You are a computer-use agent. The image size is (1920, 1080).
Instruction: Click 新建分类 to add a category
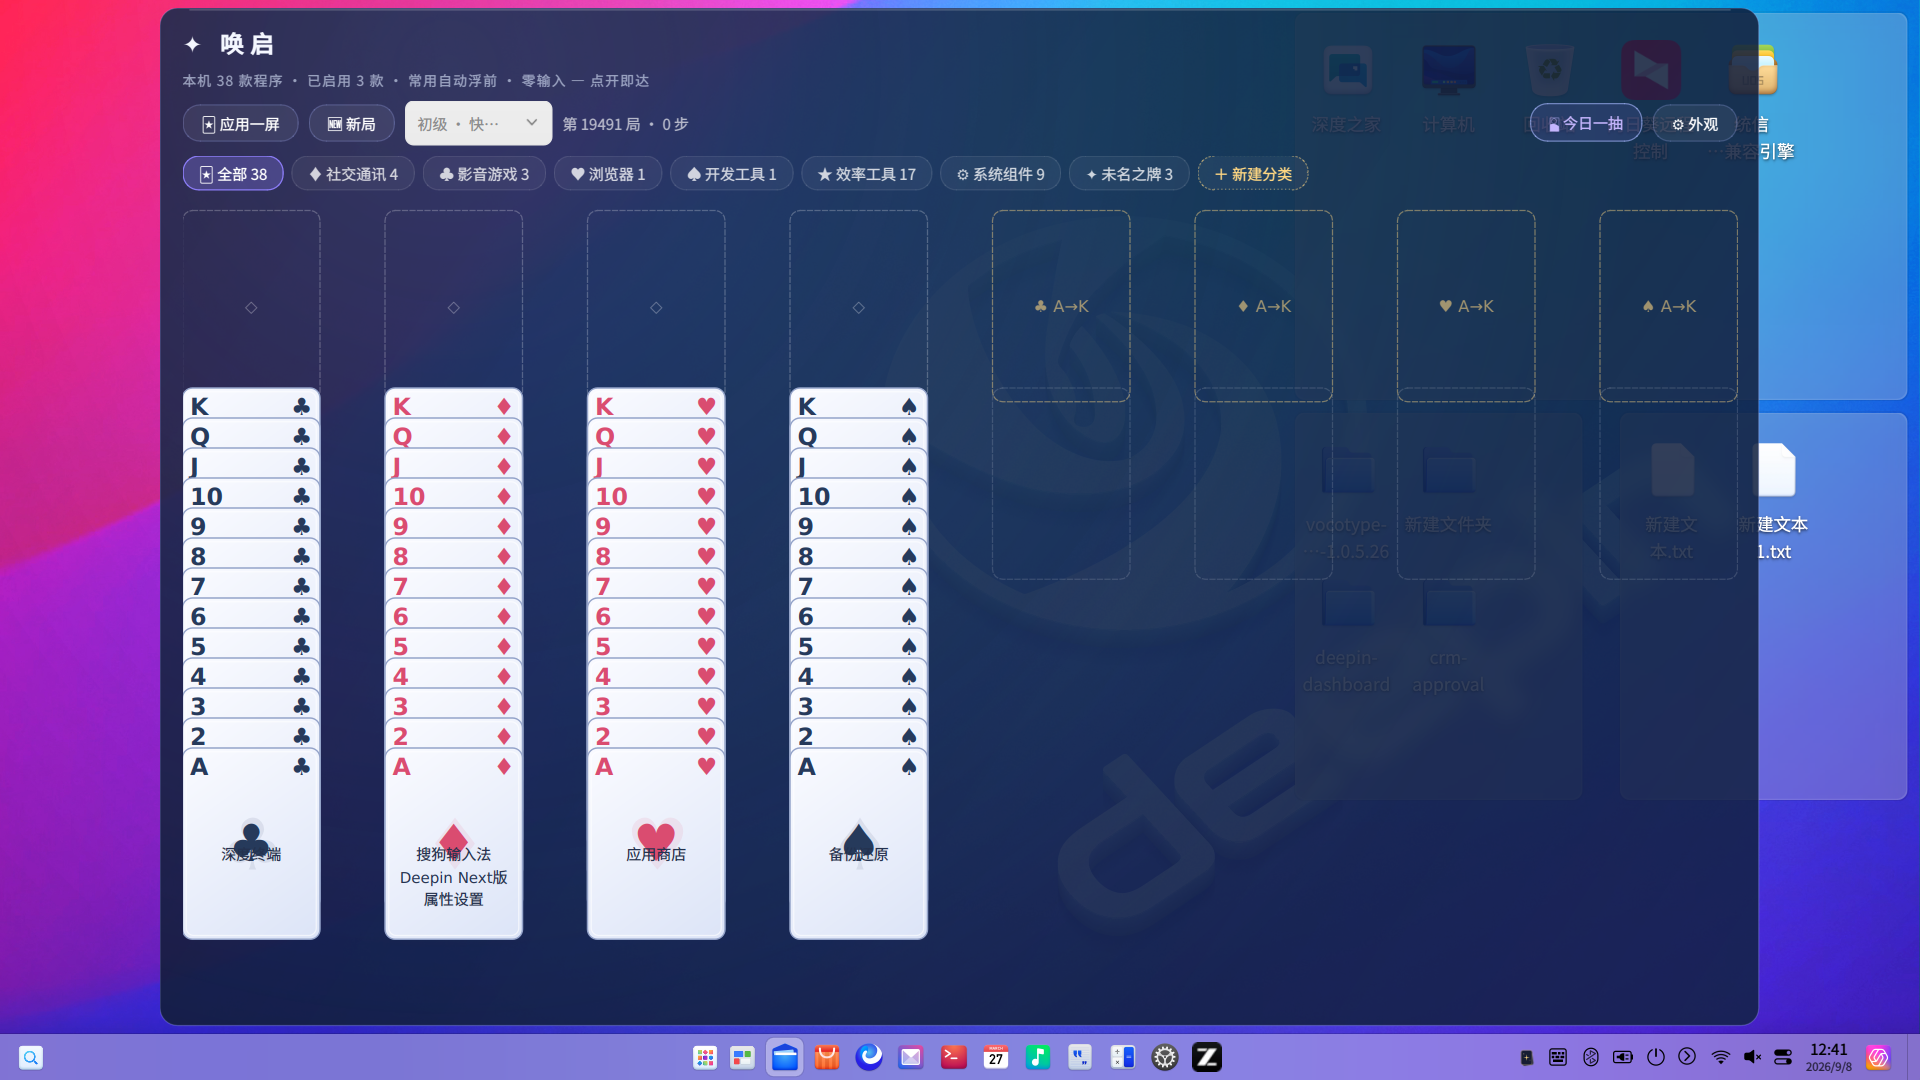point(1253,174)
